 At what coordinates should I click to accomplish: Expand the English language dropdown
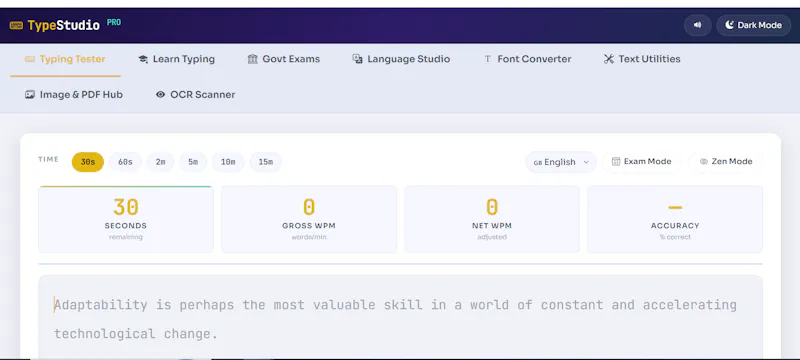pyautogui.click(x=561, y=162)
